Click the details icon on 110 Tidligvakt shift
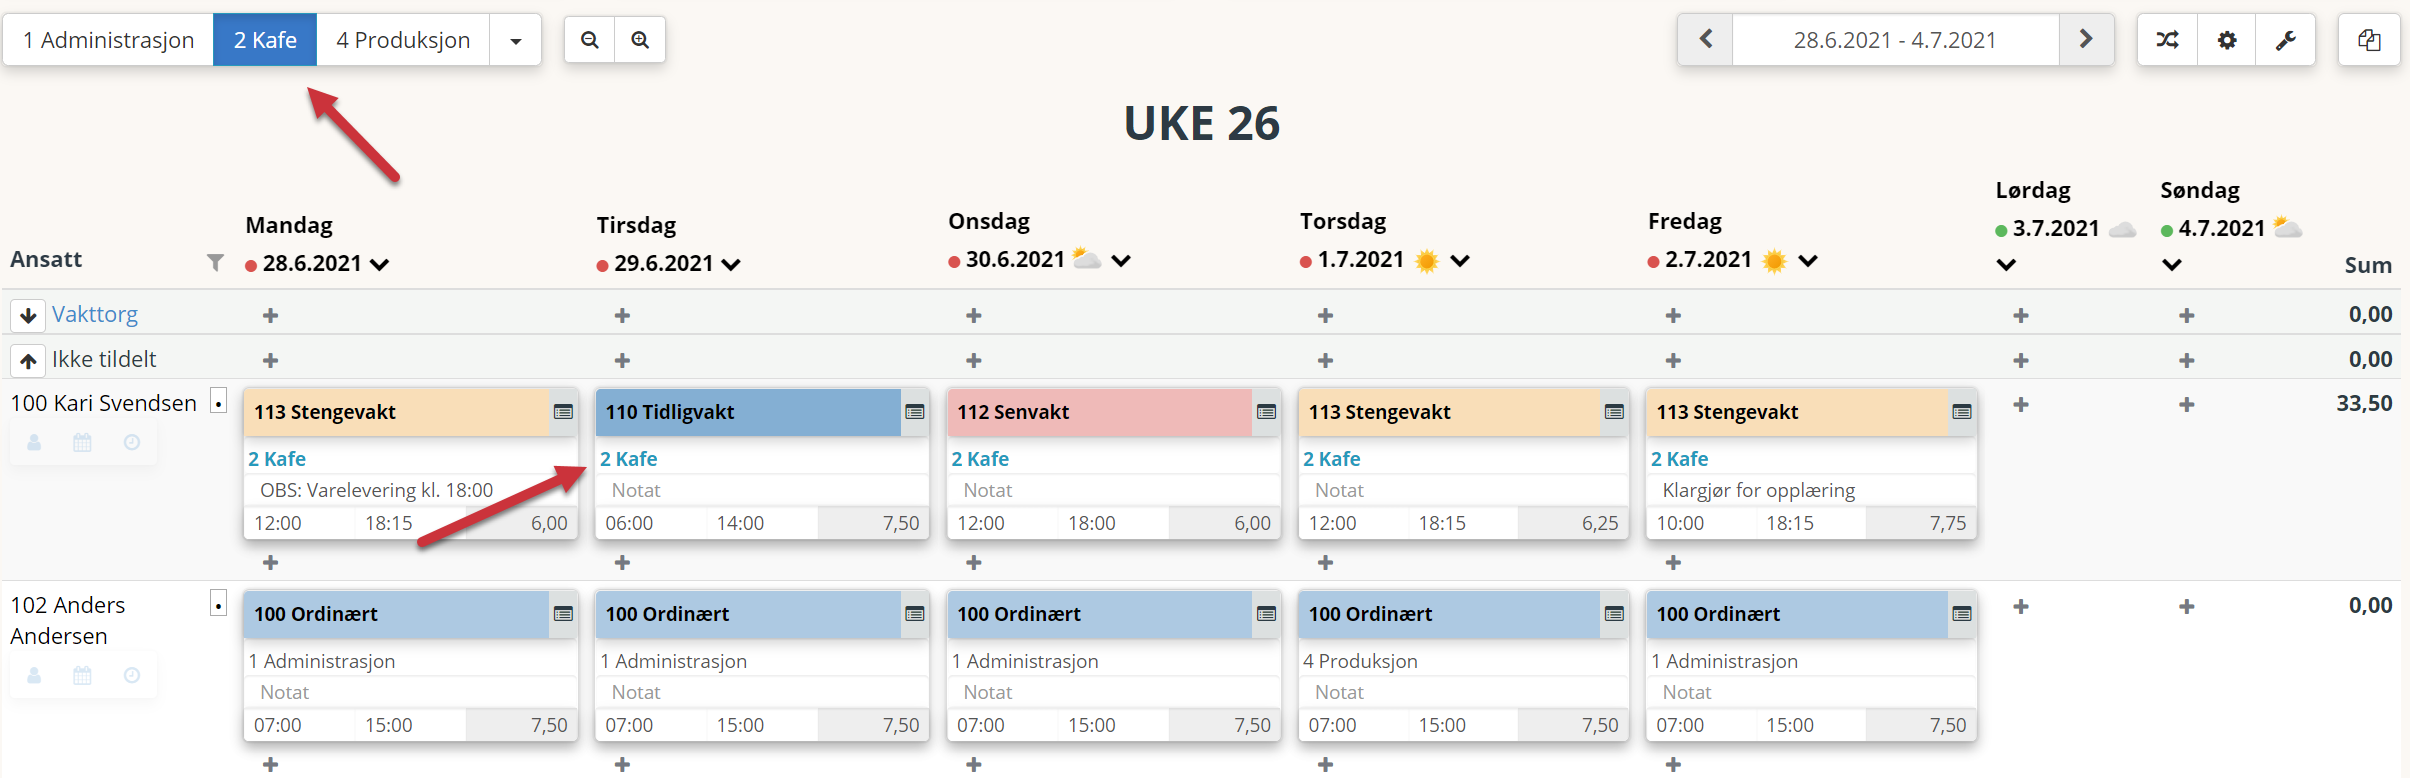2410x778 pixels. pyautogui.click(x=915, y=412)
